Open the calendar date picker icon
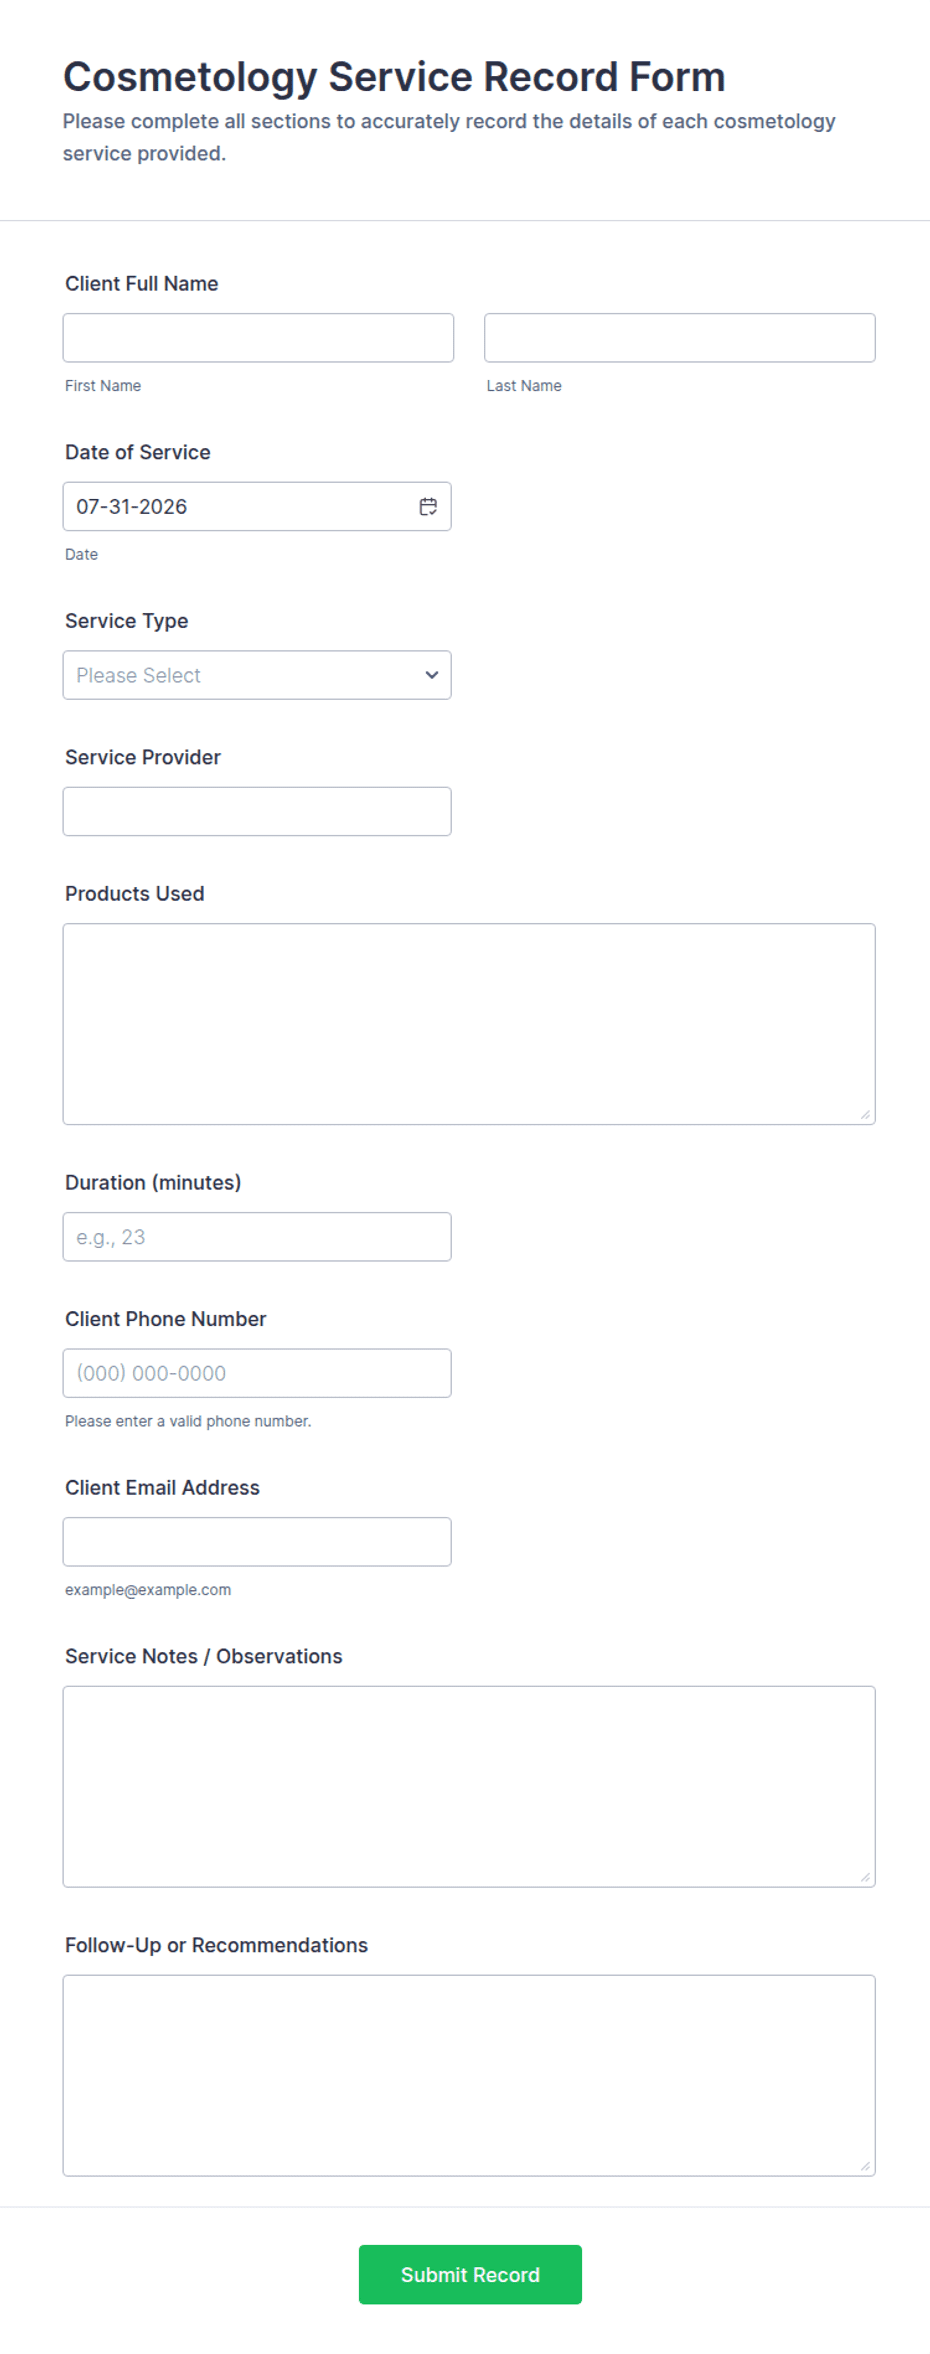 click(x=428, y=507)
